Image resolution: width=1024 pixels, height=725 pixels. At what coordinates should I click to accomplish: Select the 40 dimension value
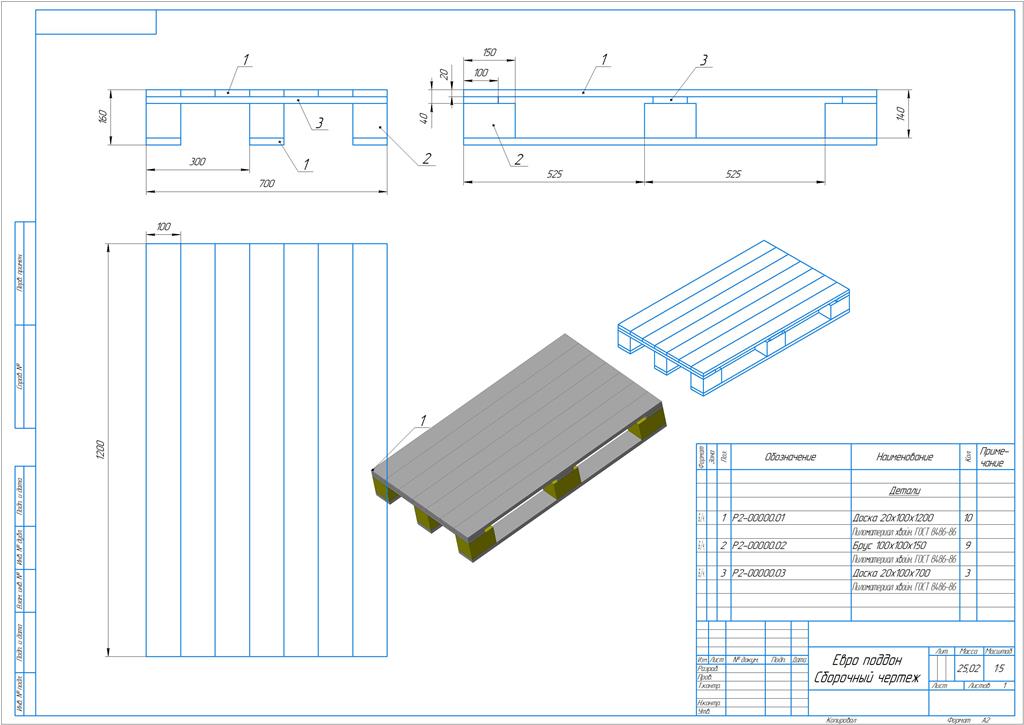(x=423, y=118)
